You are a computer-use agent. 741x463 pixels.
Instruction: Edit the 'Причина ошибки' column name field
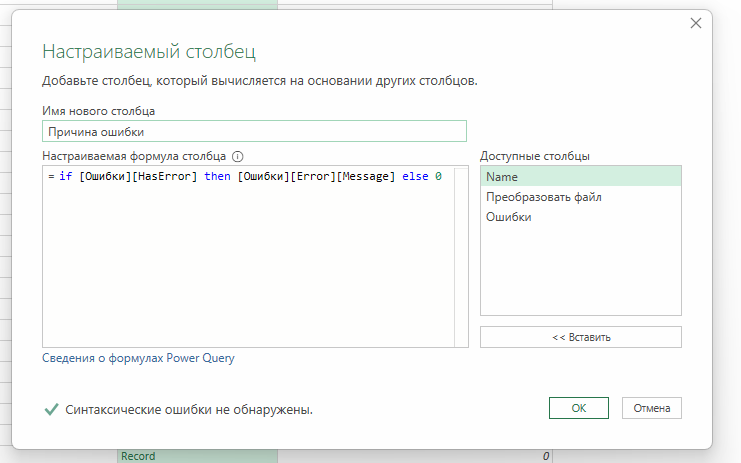[x=254, y=131]
